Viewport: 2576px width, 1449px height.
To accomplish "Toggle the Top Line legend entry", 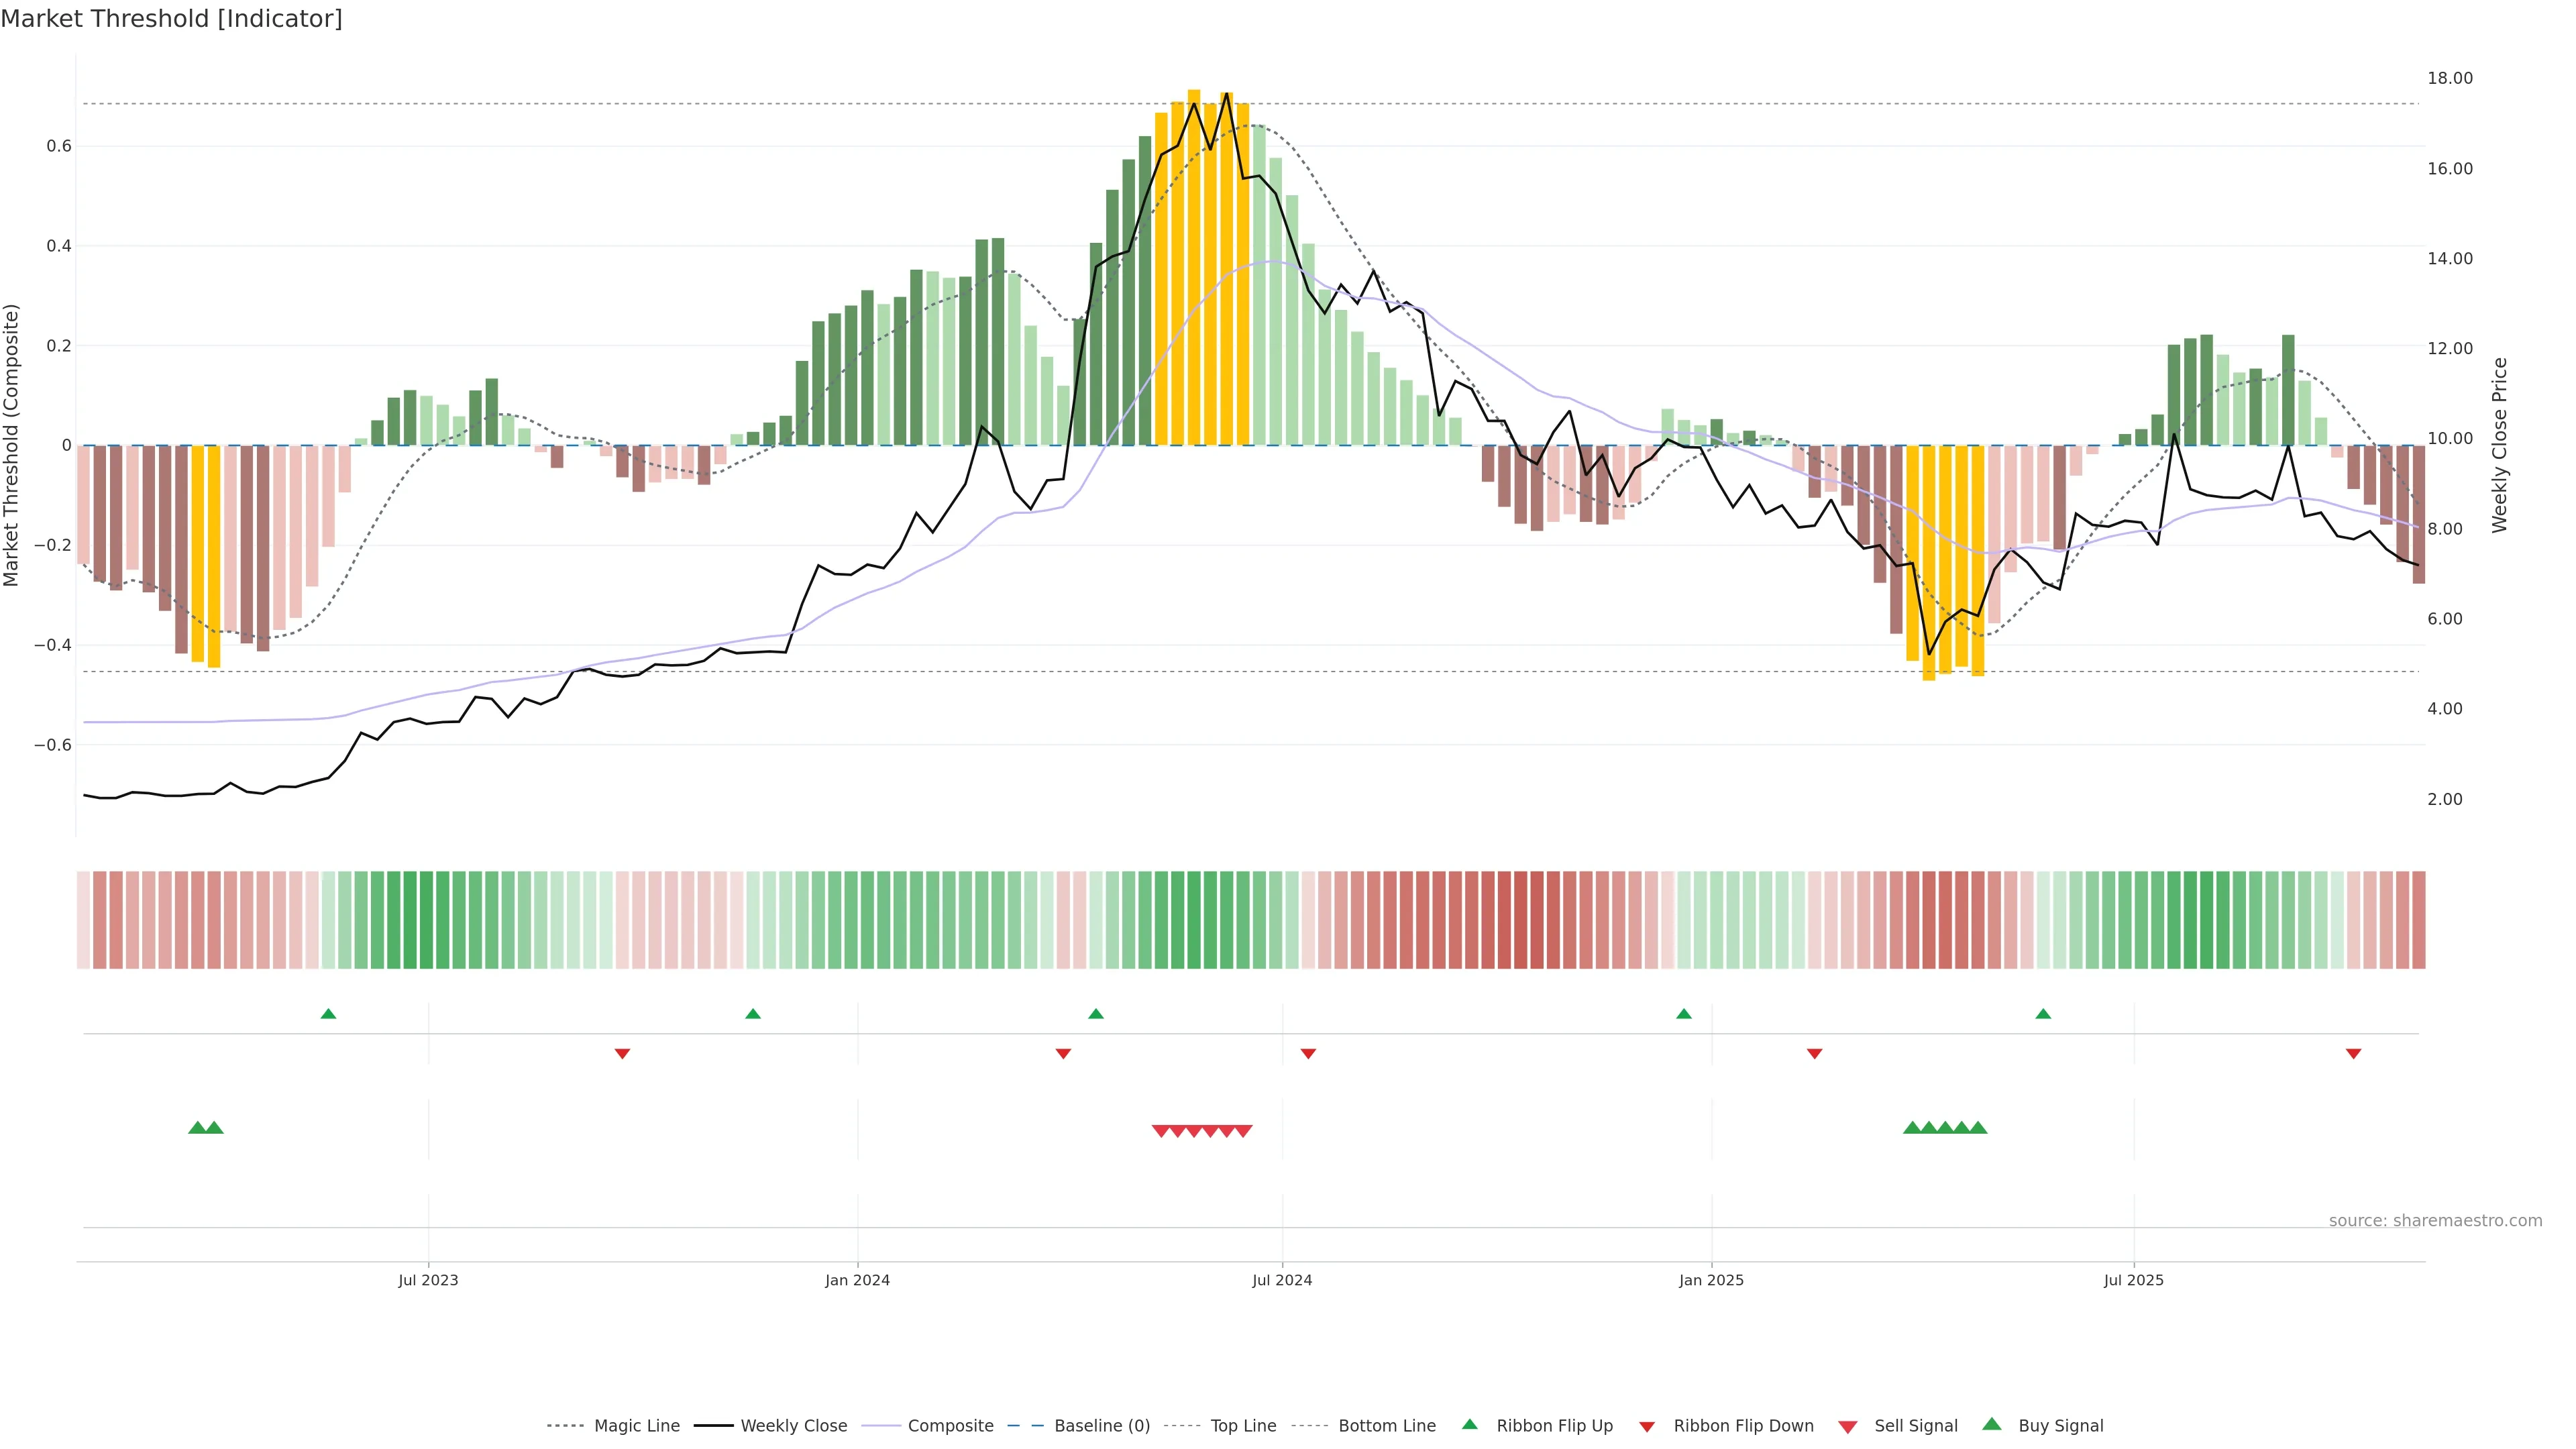I will [x=1243, y=1426].
